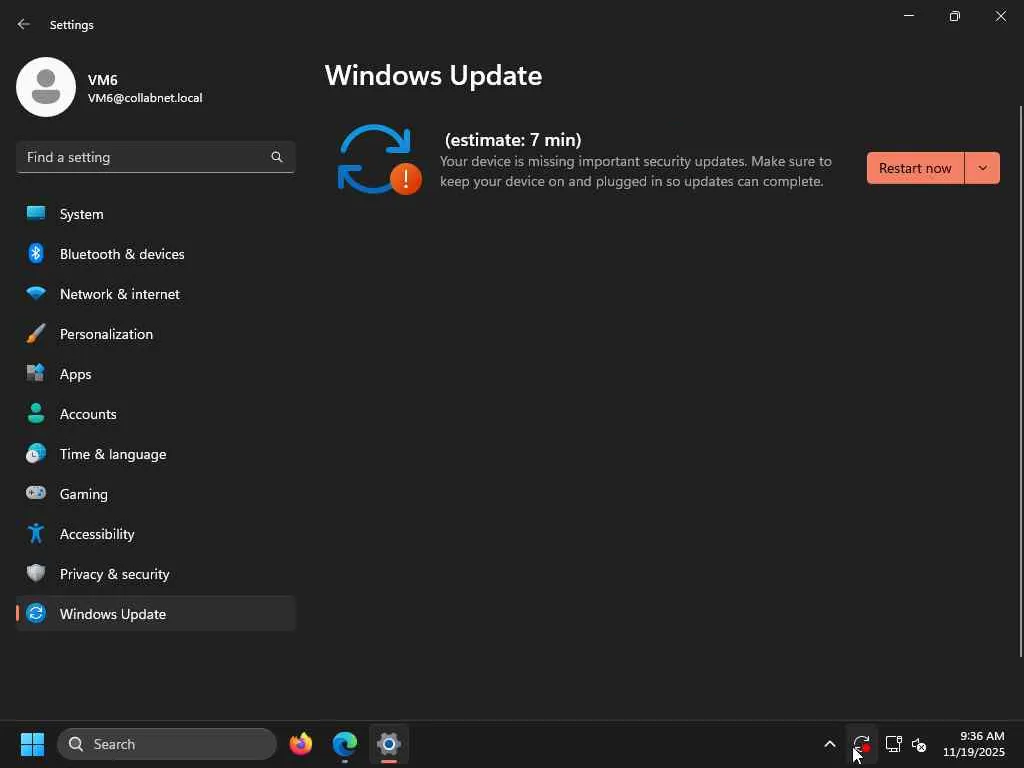Click the green person icon for Accounts
The height and width of the screenshot is (768, 1024).
pyautogui.click(x=36, y=413)
